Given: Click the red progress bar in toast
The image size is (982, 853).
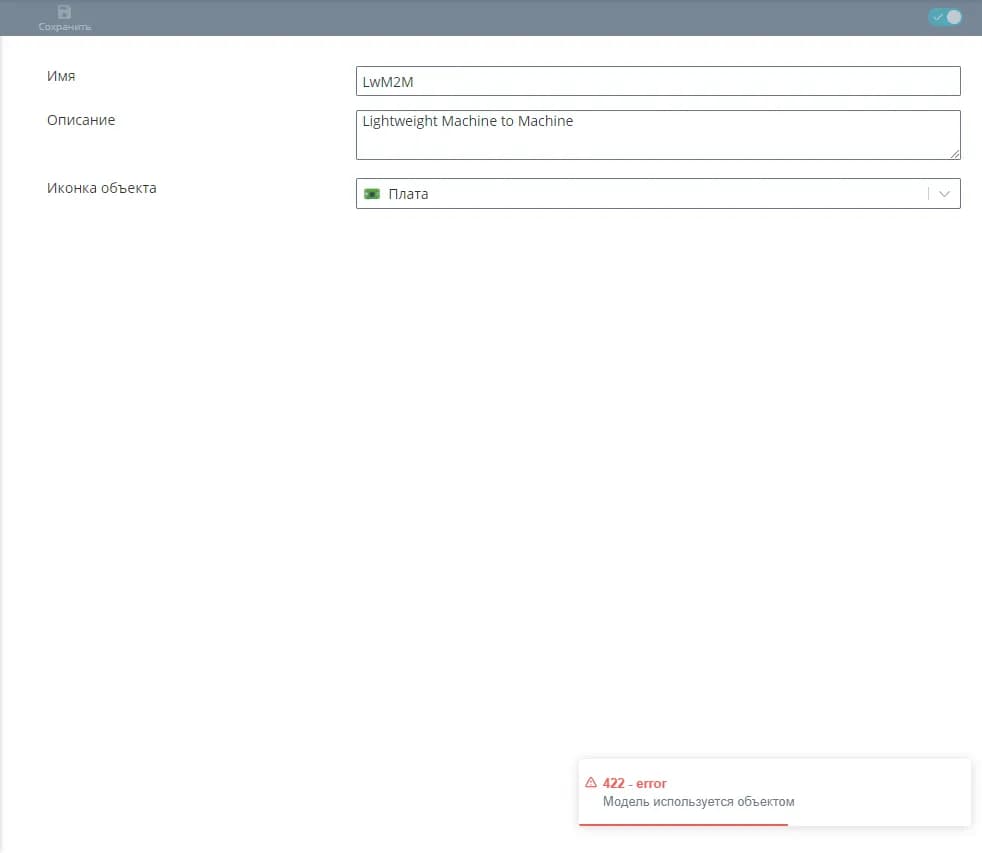Looking at the screenshot, I should [683, 825].
